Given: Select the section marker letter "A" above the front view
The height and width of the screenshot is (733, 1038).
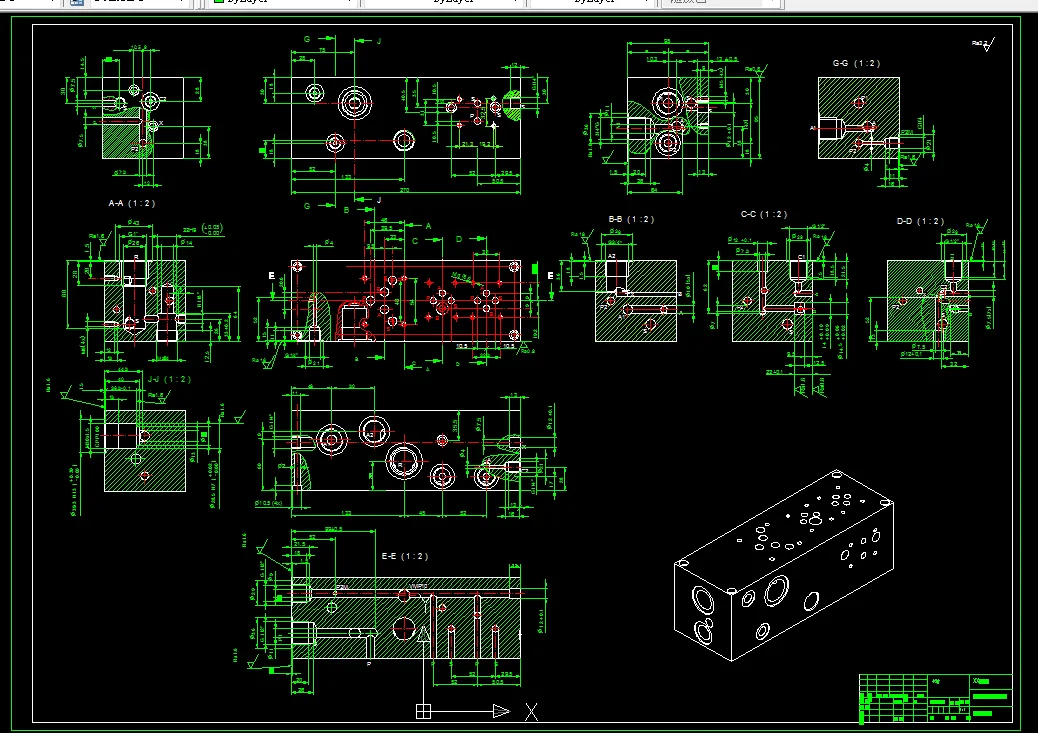Looking at the screenshot, I should coord(428,226).
